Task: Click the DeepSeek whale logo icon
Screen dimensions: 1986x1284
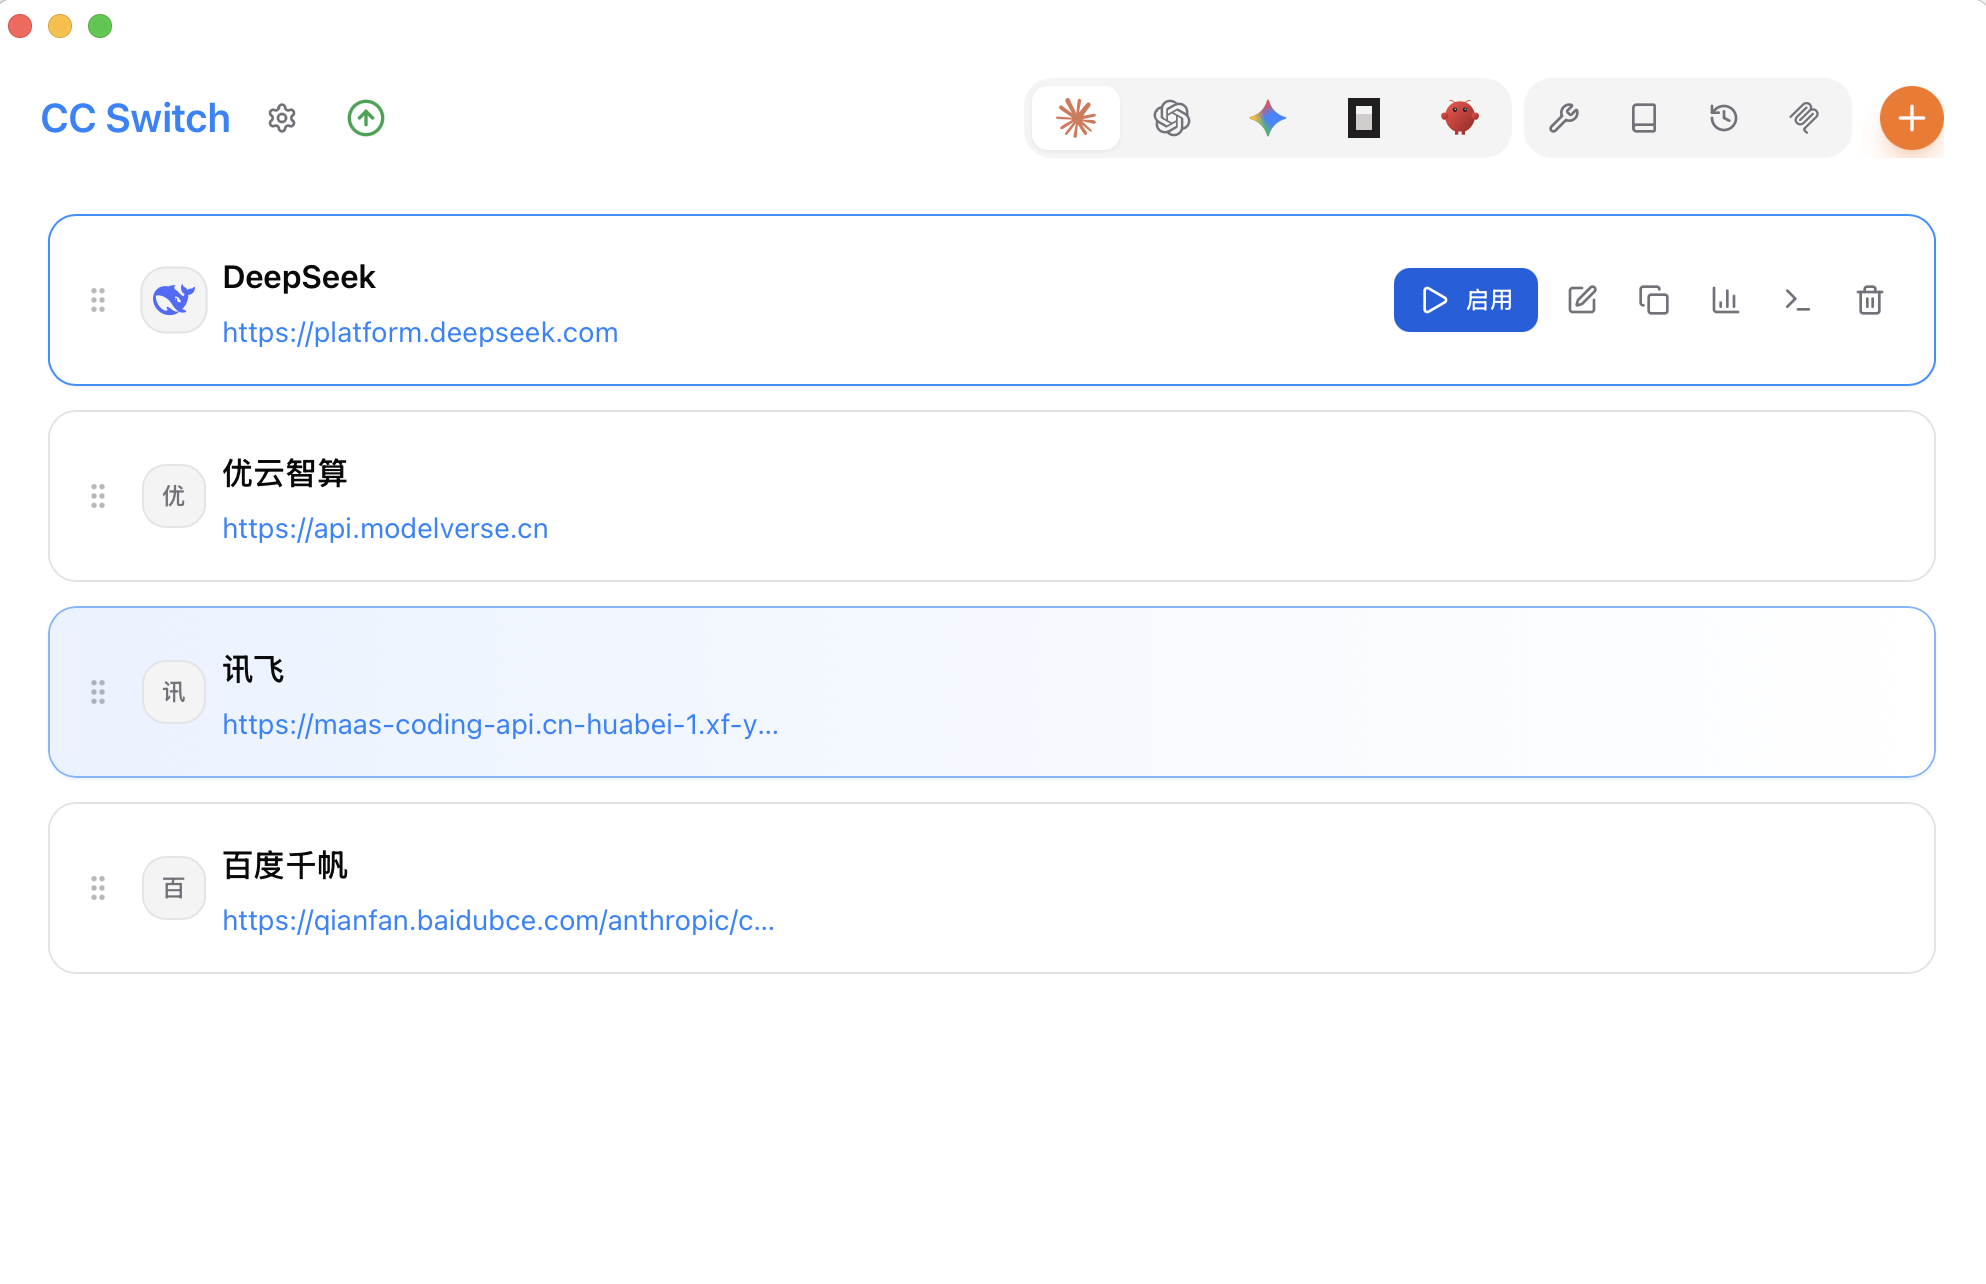Action: pyautogui.click(x=174, y=300)
